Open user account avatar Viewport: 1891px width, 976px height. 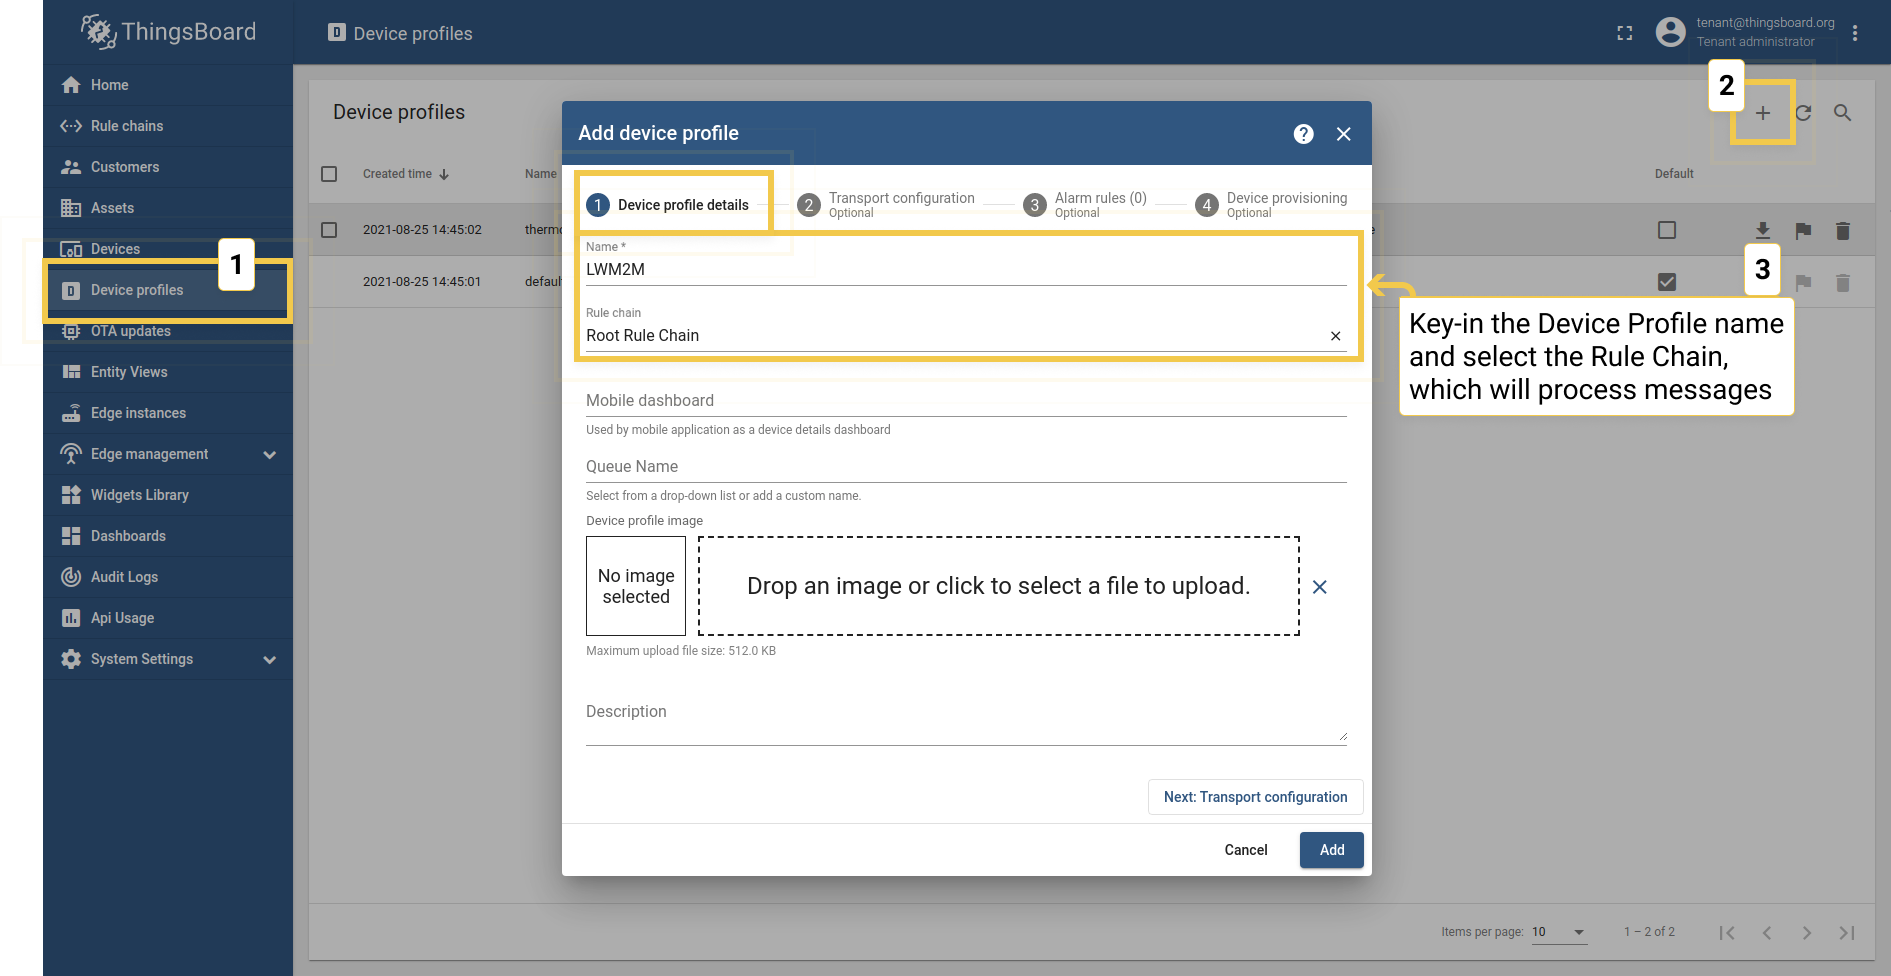(1670, 32)
